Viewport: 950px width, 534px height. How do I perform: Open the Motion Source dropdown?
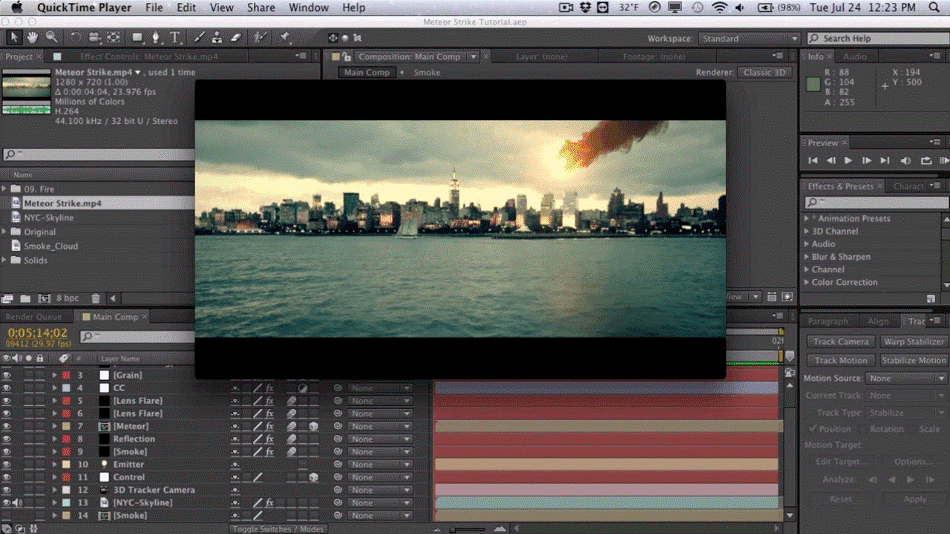(905, 378)
